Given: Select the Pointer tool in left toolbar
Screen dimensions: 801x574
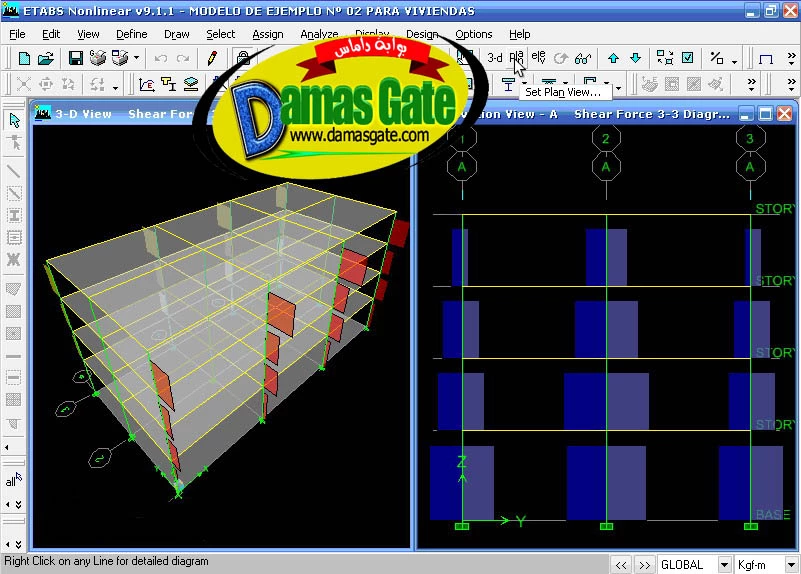Looking at the screenshot, I should click(x=14, y=121).
